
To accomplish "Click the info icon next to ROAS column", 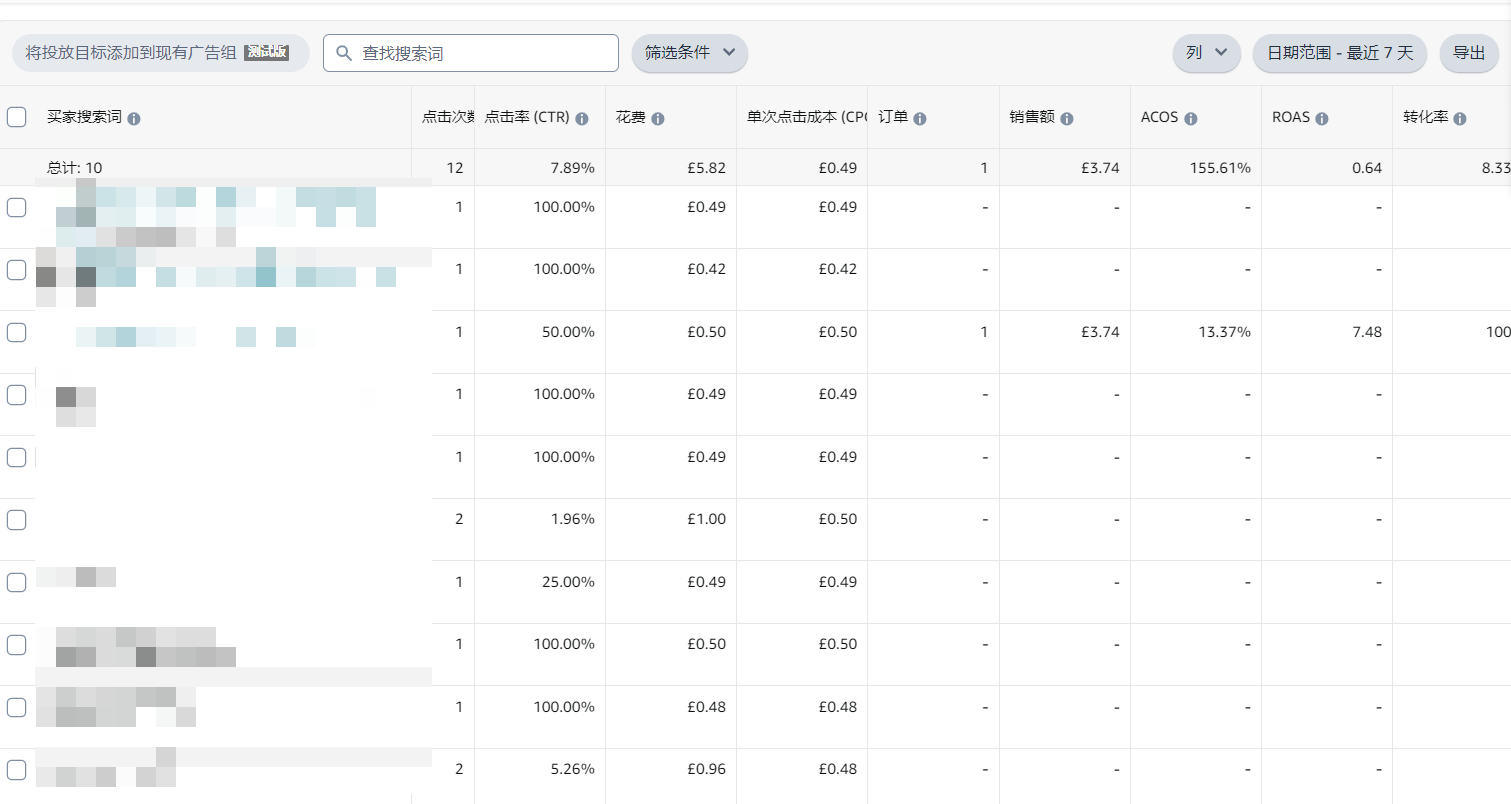I will [1320, 117].
